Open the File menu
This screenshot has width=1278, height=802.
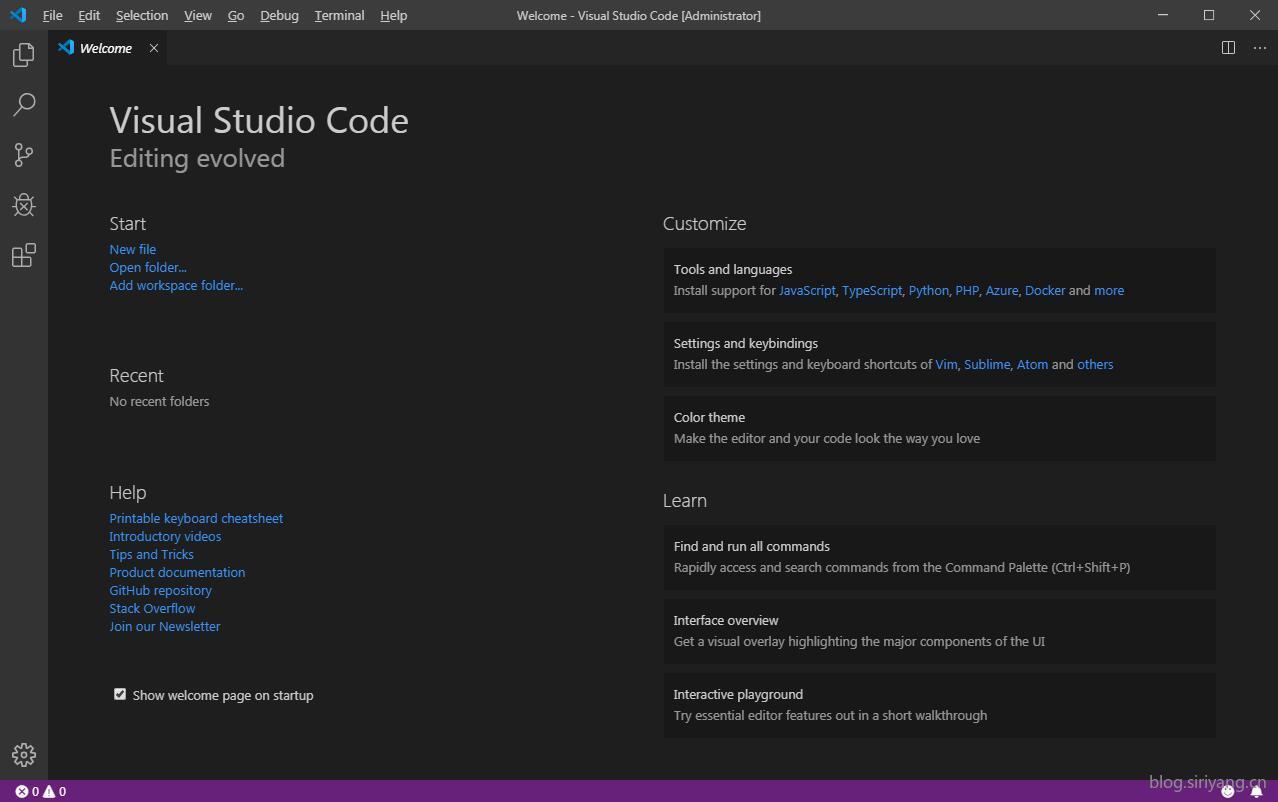pyautogui.click(x=52, y=15)
